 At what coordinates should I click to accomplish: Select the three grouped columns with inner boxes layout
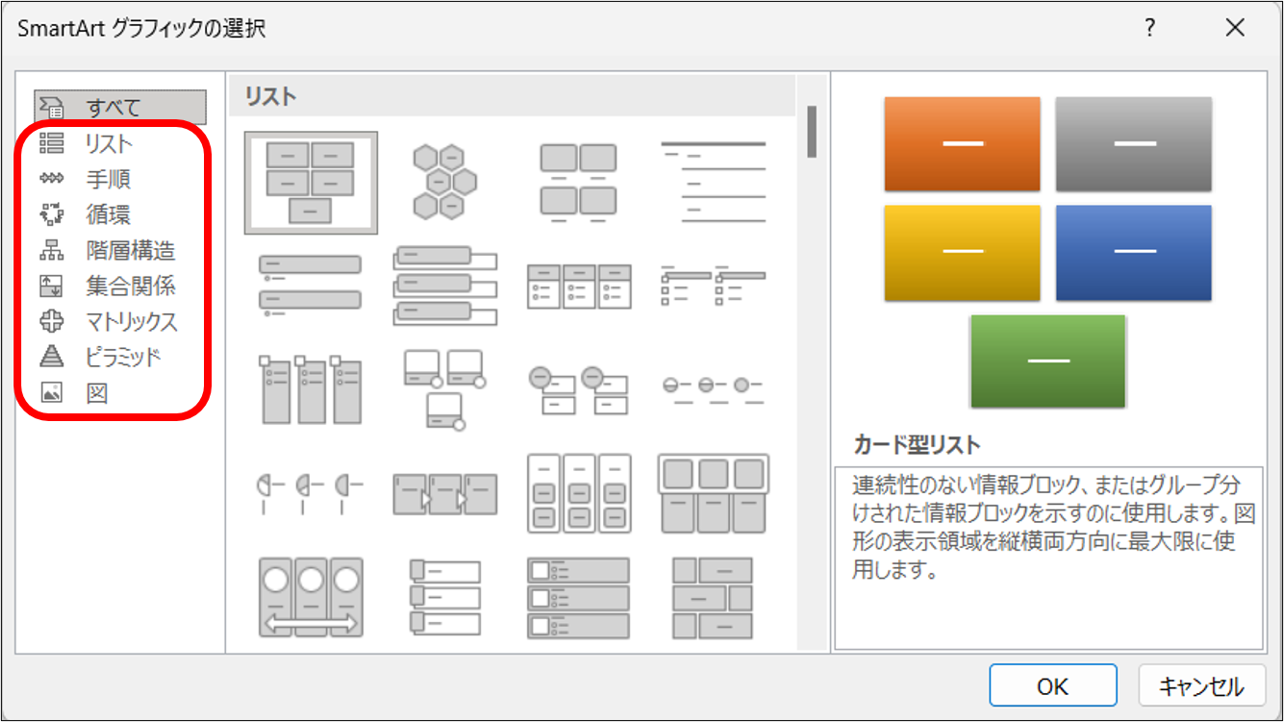(578, 493)
